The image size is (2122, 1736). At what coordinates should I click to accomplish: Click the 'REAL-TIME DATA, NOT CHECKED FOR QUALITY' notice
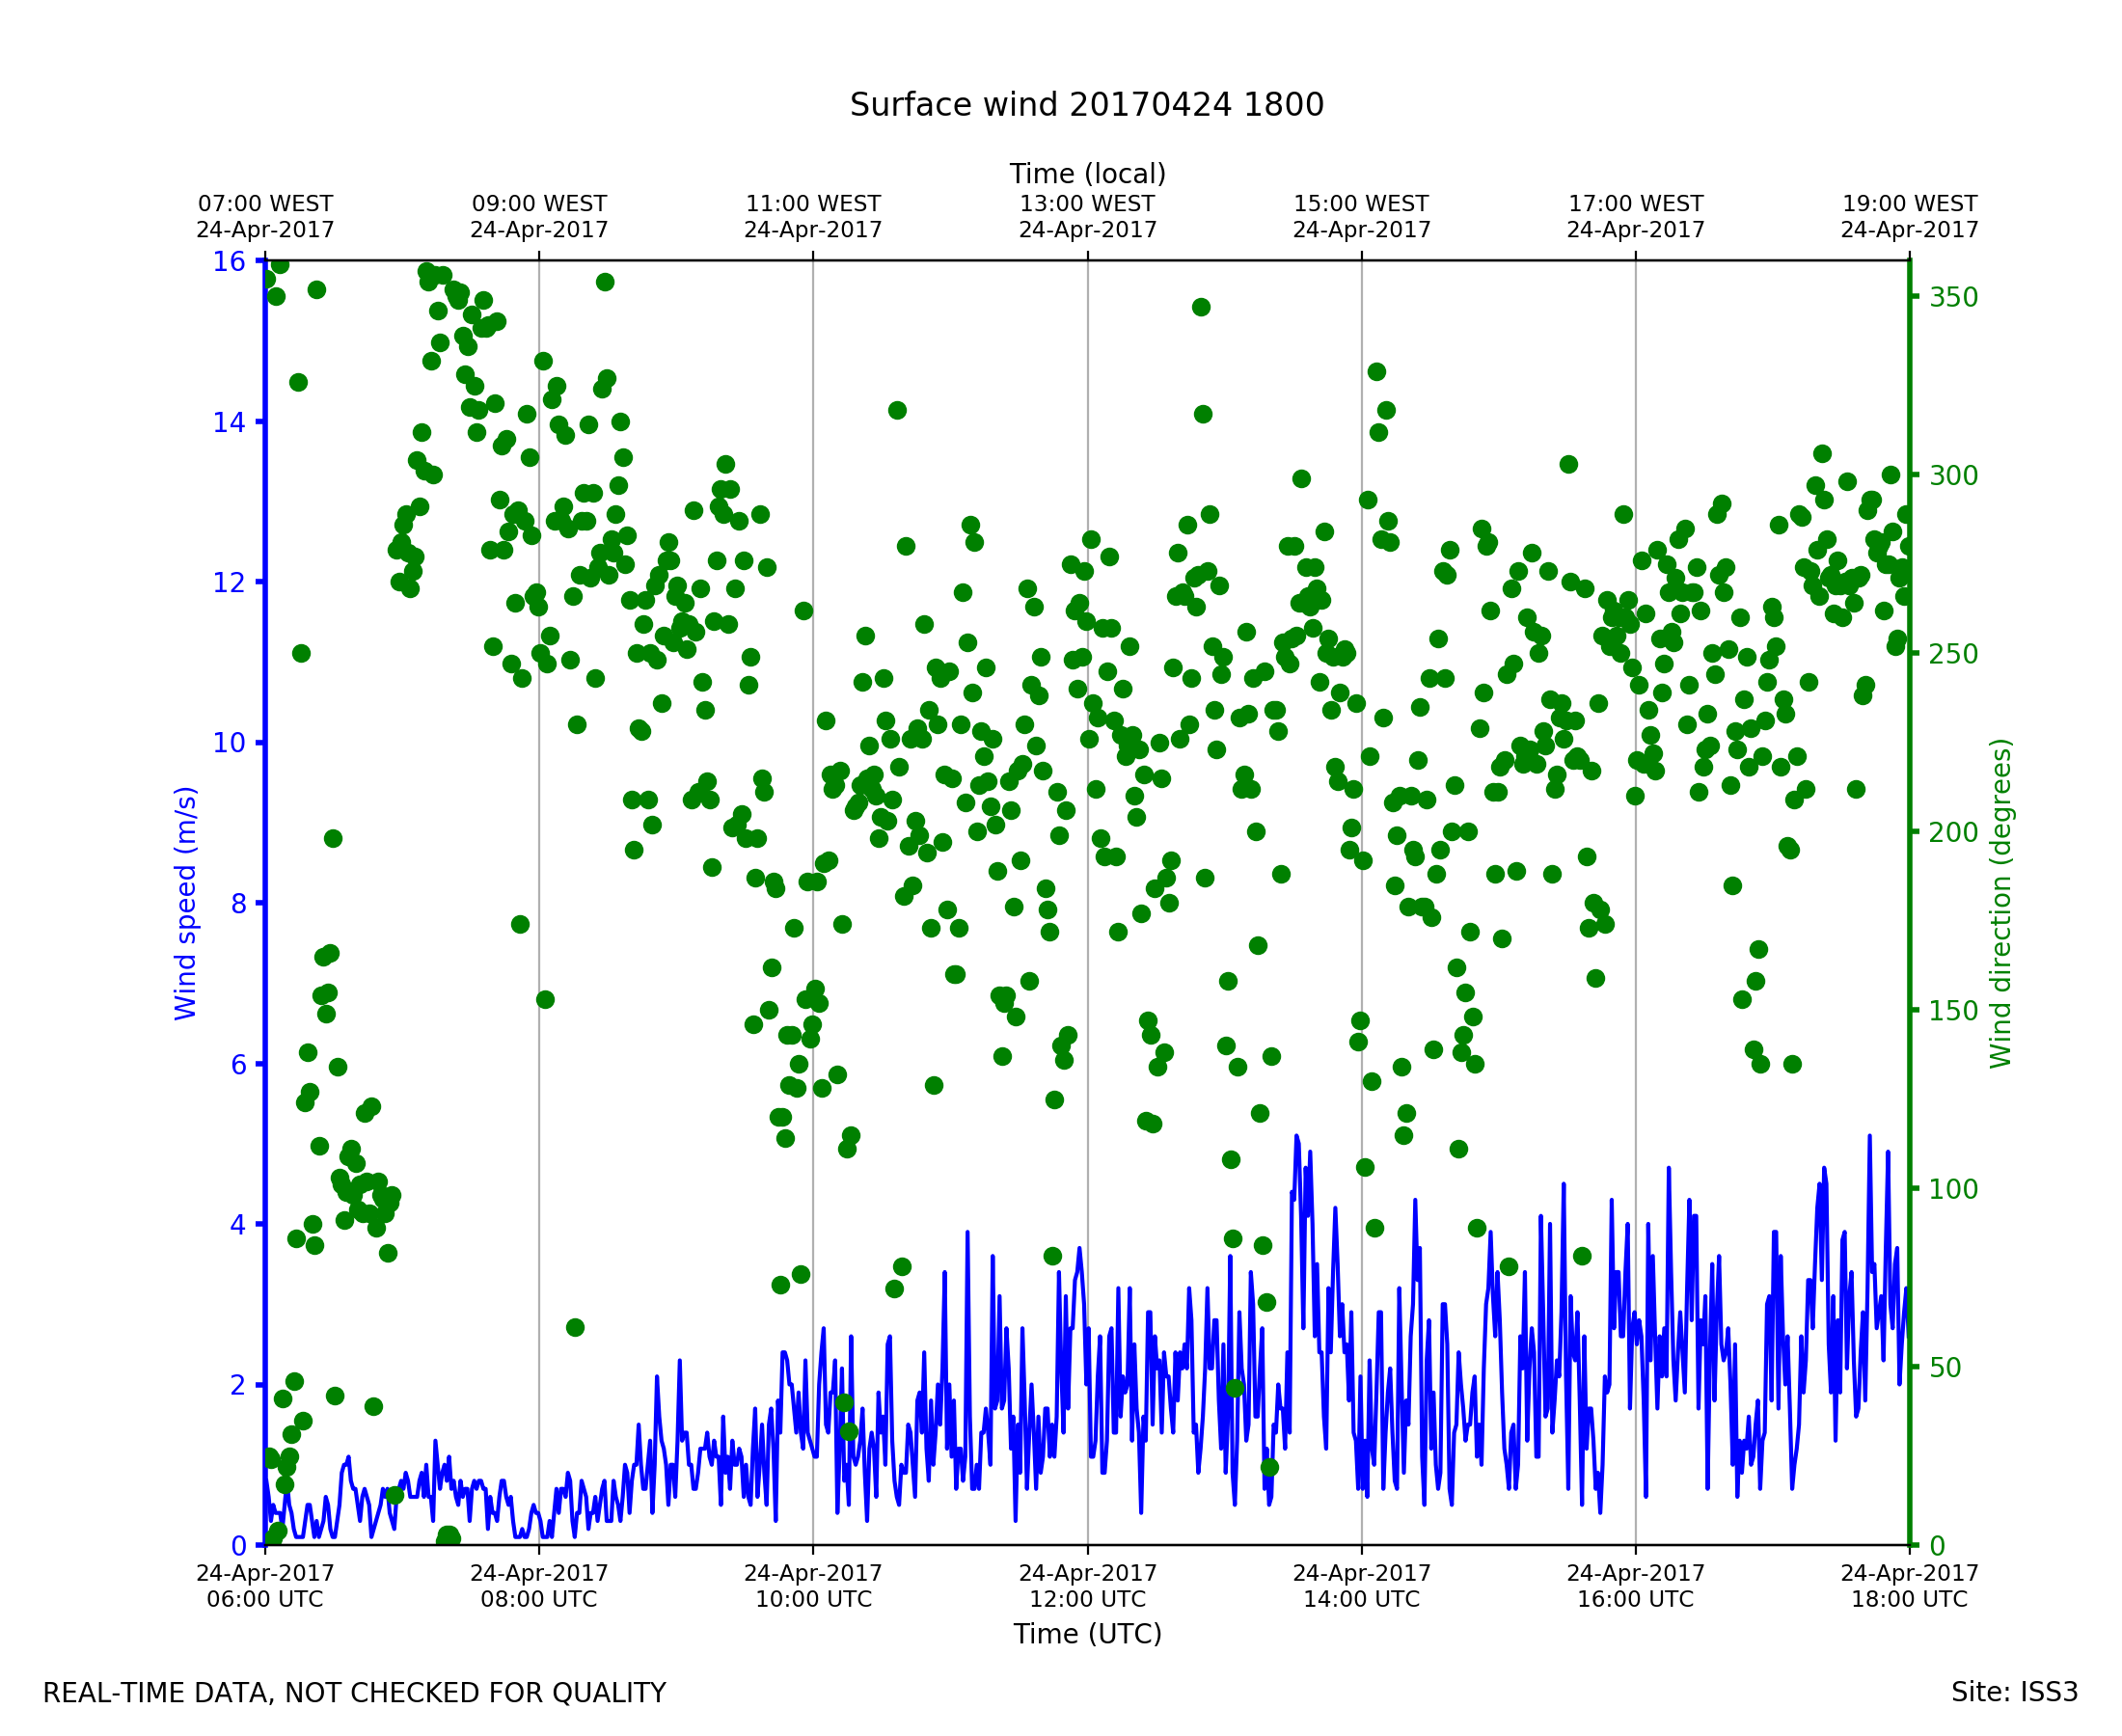click(354, 1694)
